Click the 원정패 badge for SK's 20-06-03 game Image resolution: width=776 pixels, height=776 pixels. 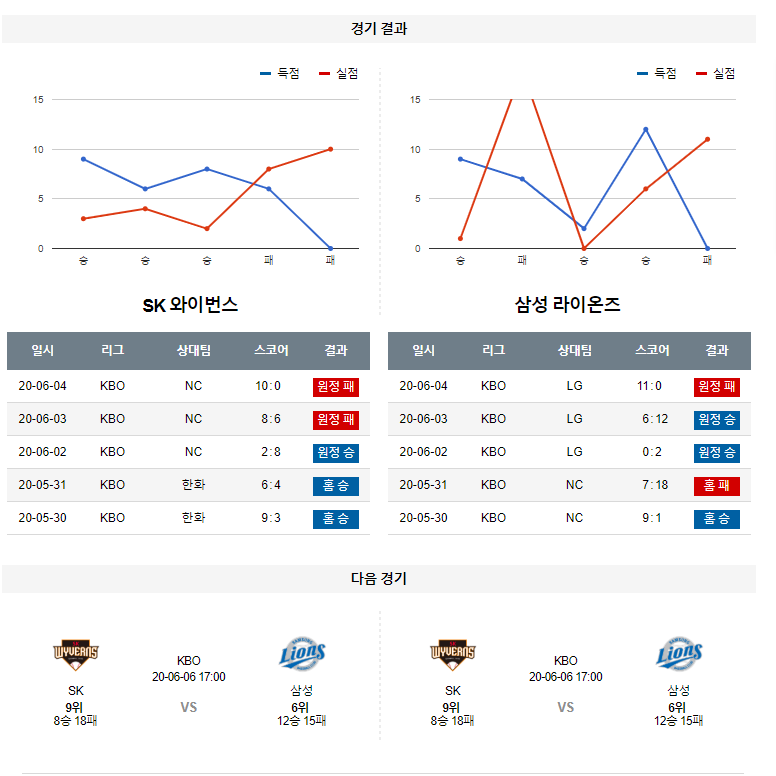(x=336, y=420)
